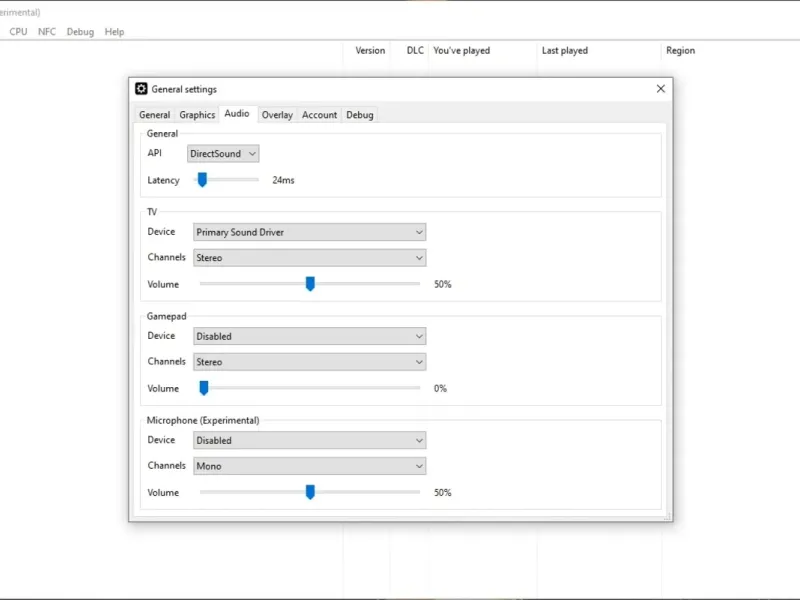
Task: Adjust the Latency slider handle
Action: (x=203, y=180)
